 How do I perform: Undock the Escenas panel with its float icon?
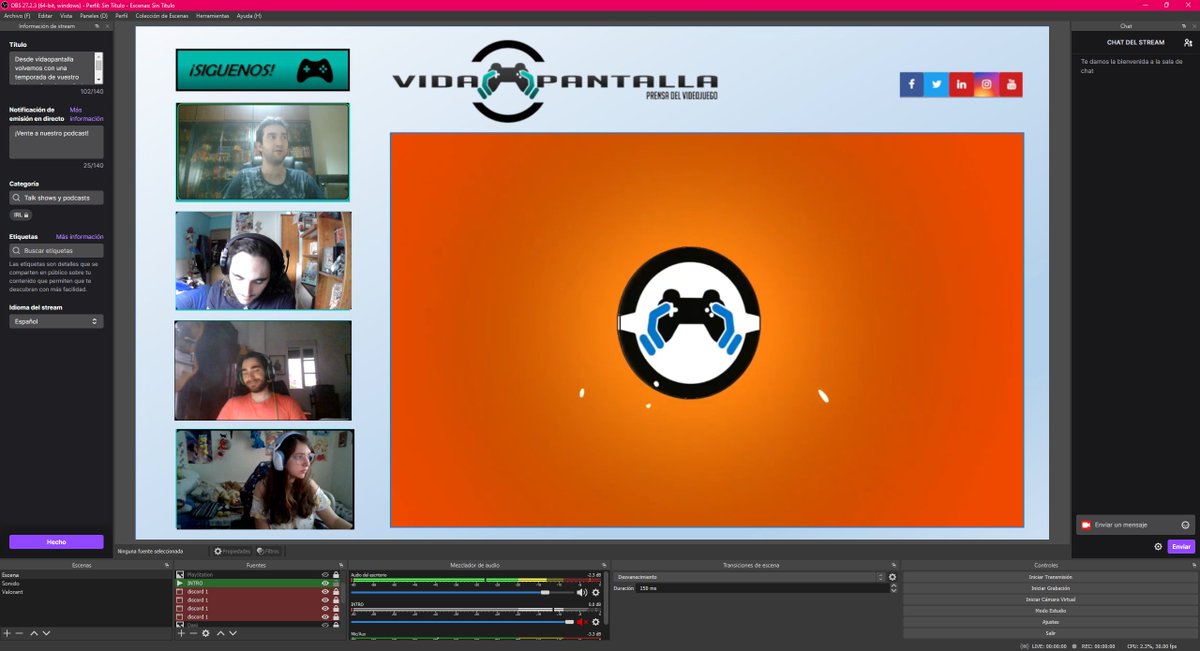point(166,565)
